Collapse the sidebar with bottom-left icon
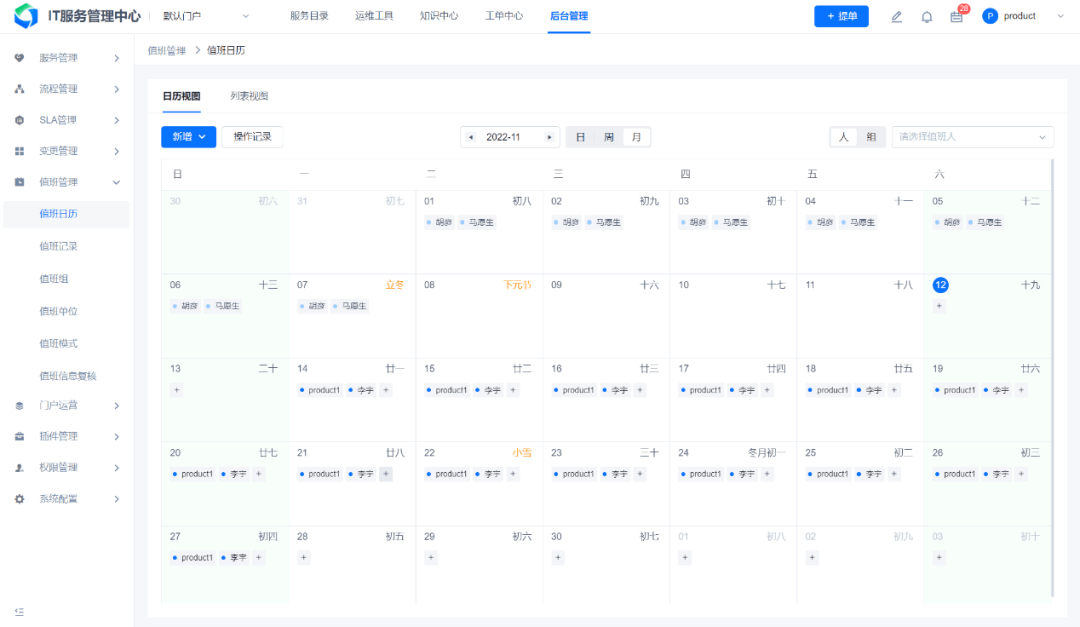1080x627 pixels. click(19, 612)
